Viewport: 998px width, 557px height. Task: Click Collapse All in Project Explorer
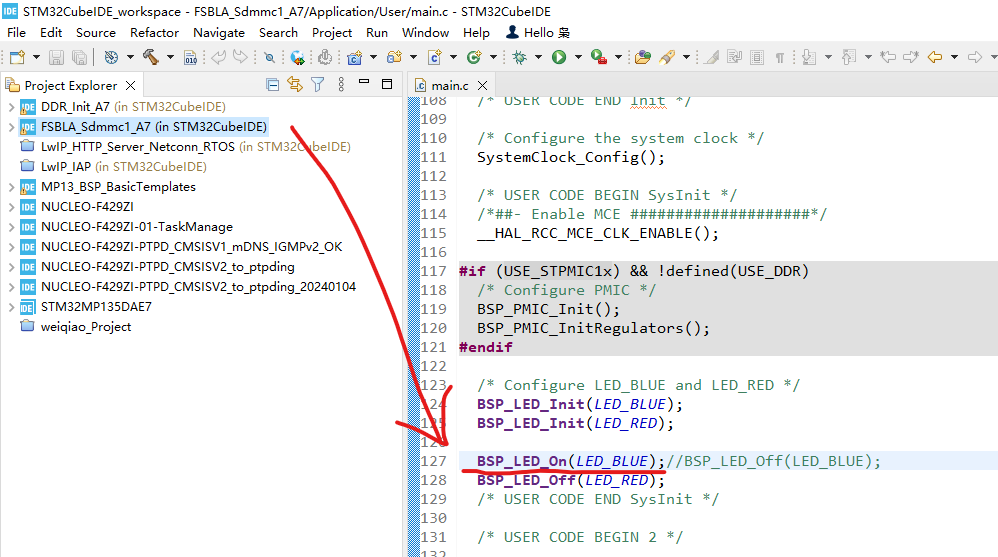272,85
